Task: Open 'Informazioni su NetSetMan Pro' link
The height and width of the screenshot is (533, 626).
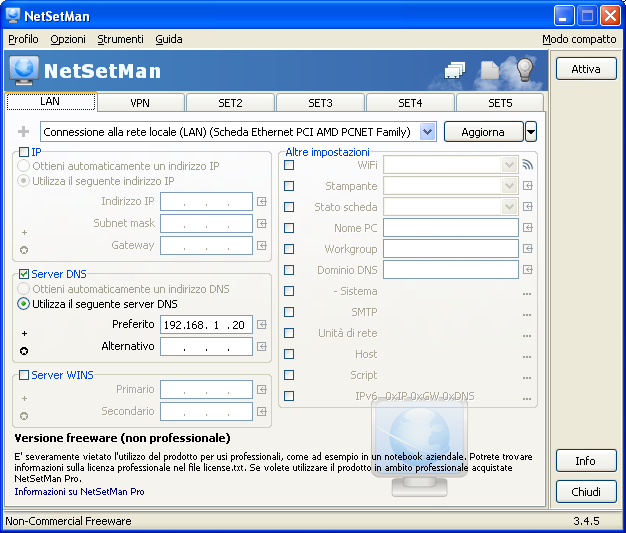Action: (x=79, y=491)
